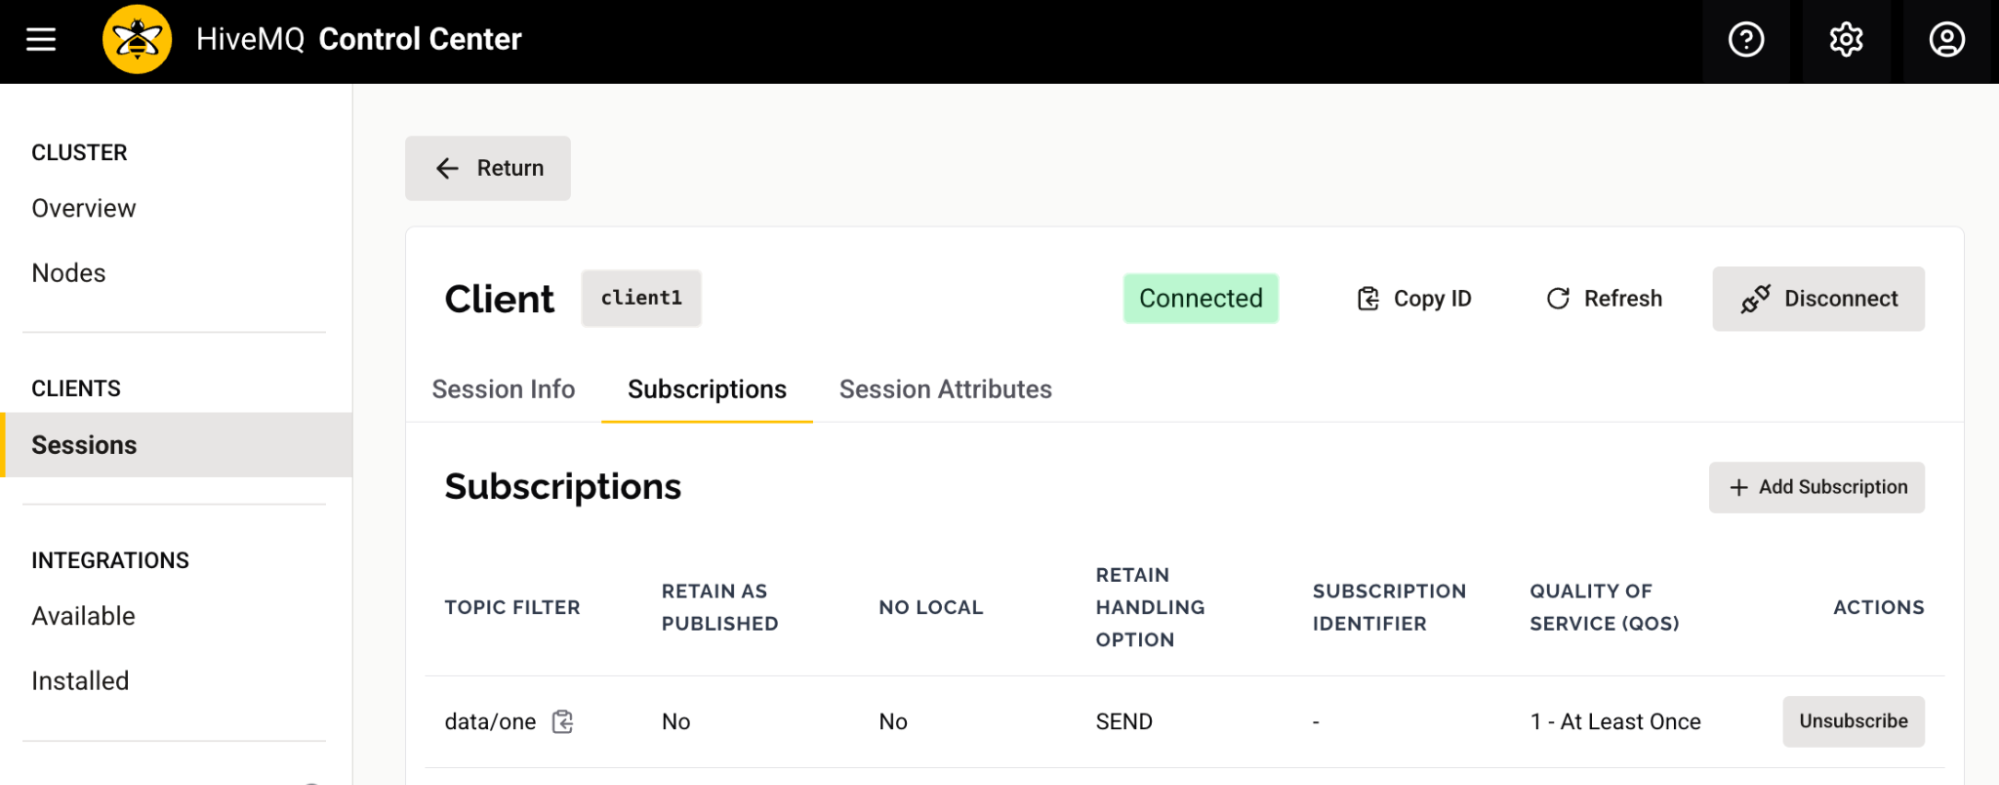This screenshot has height=785, width=1999.
Task: Click SUBSCRIPTION IDENTIFIER column header
Action: [1389, 607]
